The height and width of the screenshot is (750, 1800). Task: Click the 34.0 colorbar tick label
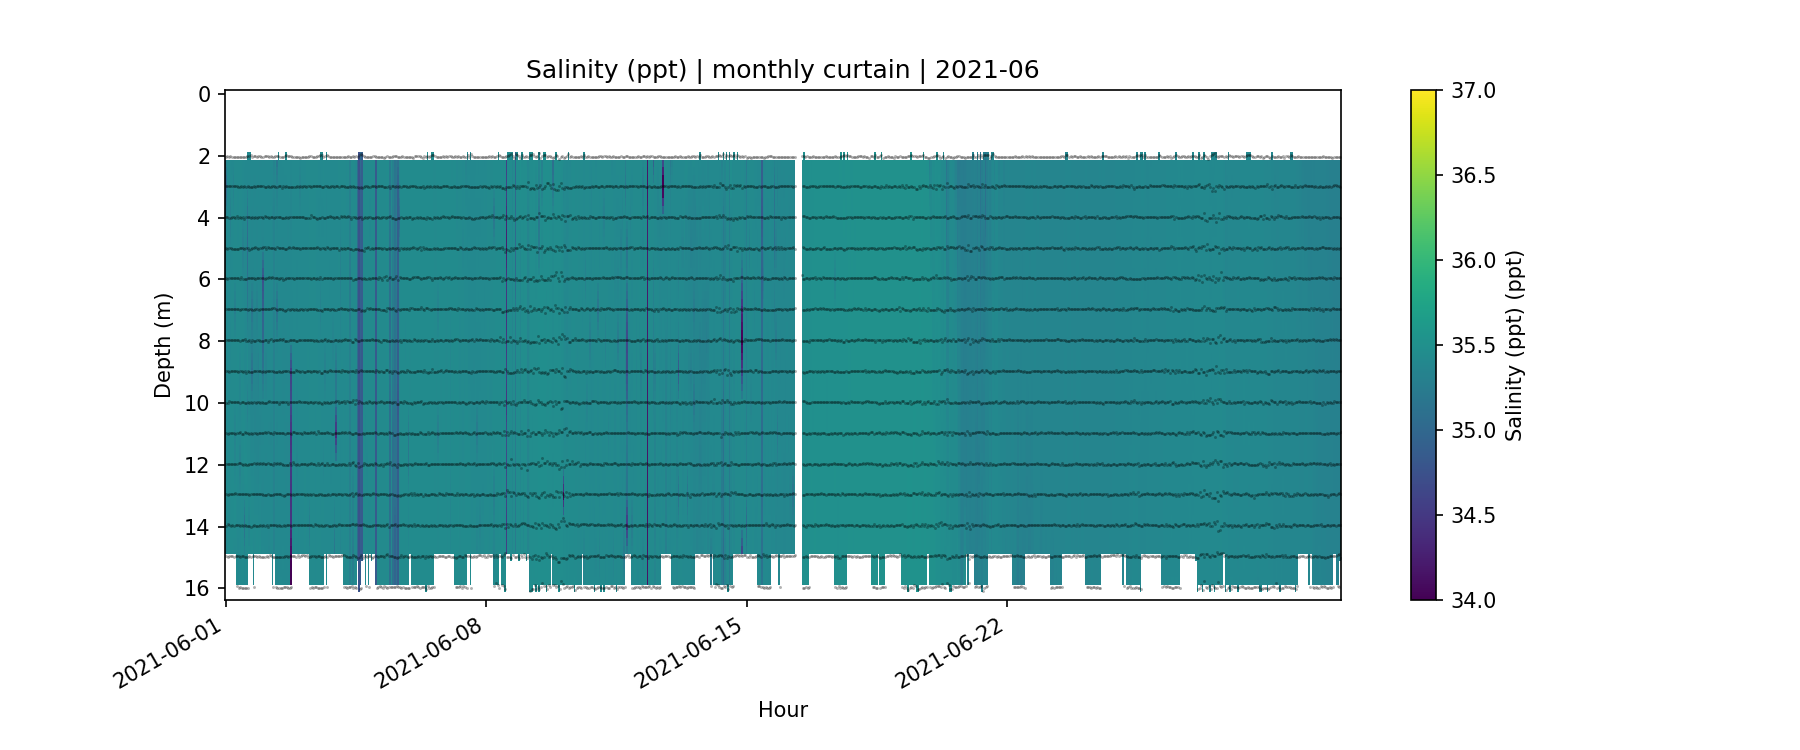1473,601
